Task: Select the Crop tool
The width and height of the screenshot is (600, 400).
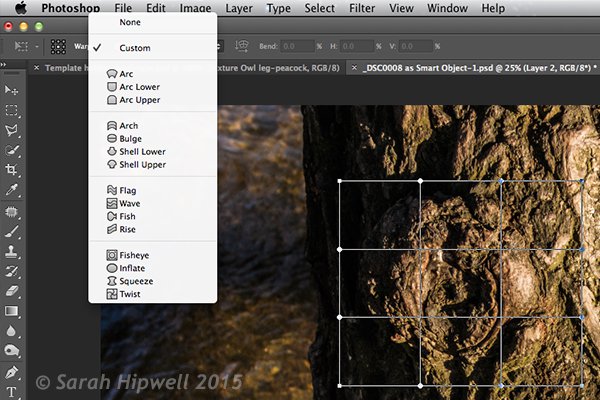Action: pyautogui.click(x=13, y=170)
